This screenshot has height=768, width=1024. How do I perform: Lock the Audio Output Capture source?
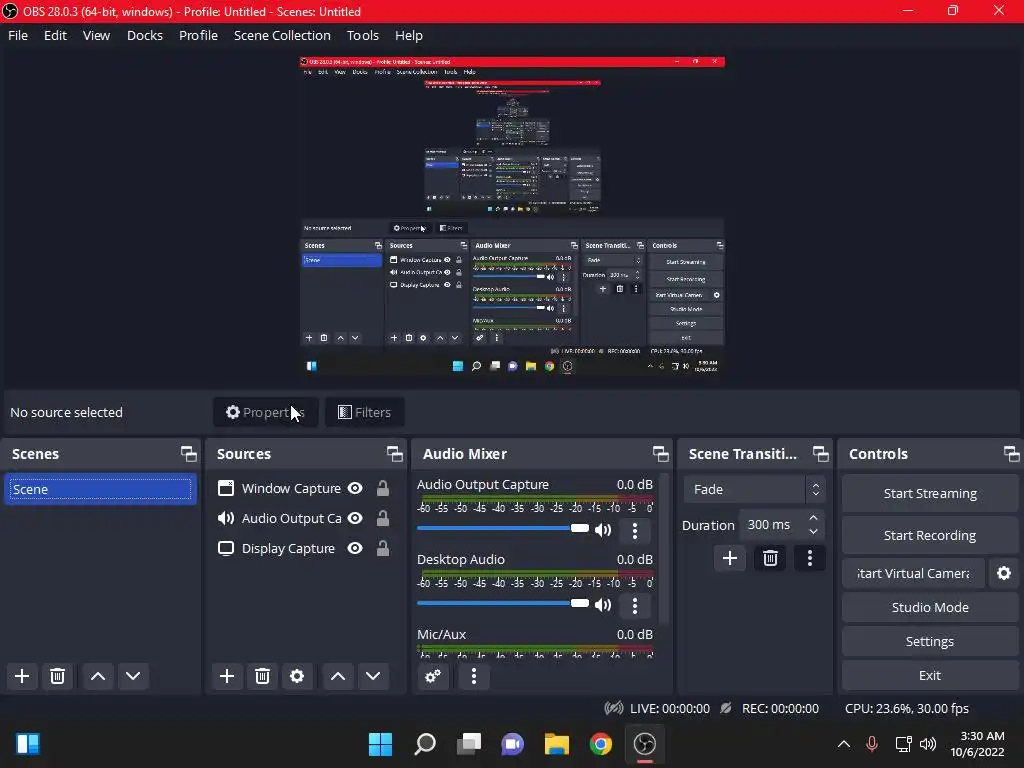tap(383, 518)
